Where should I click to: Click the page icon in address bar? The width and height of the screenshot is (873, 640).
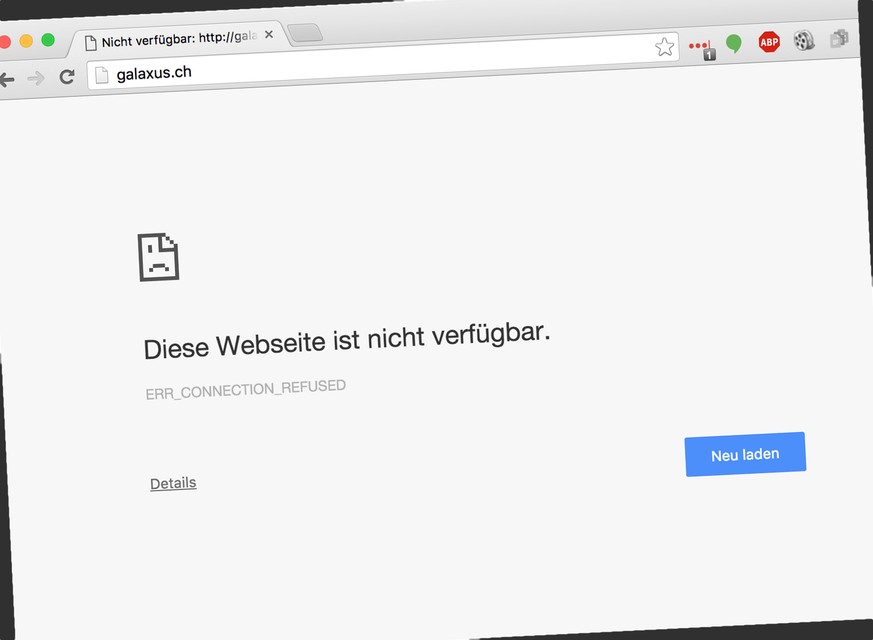pyautogui.click(x=101, y=75)
